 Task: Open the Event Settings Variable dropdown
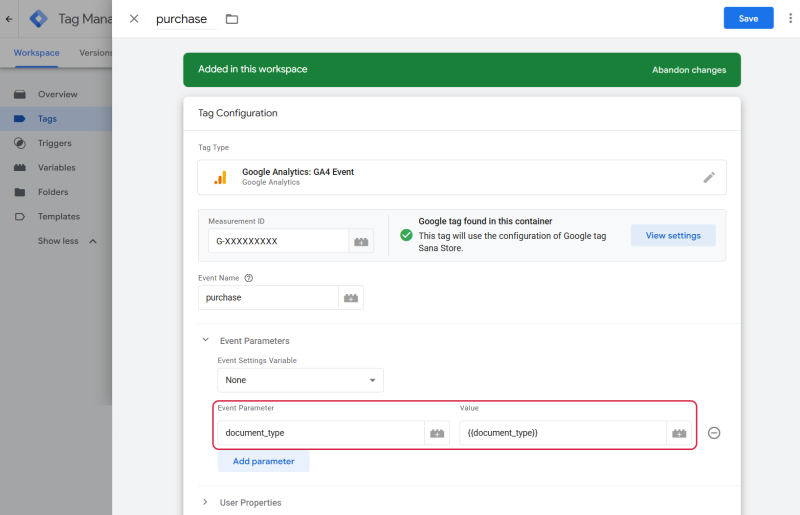point(301,380)
